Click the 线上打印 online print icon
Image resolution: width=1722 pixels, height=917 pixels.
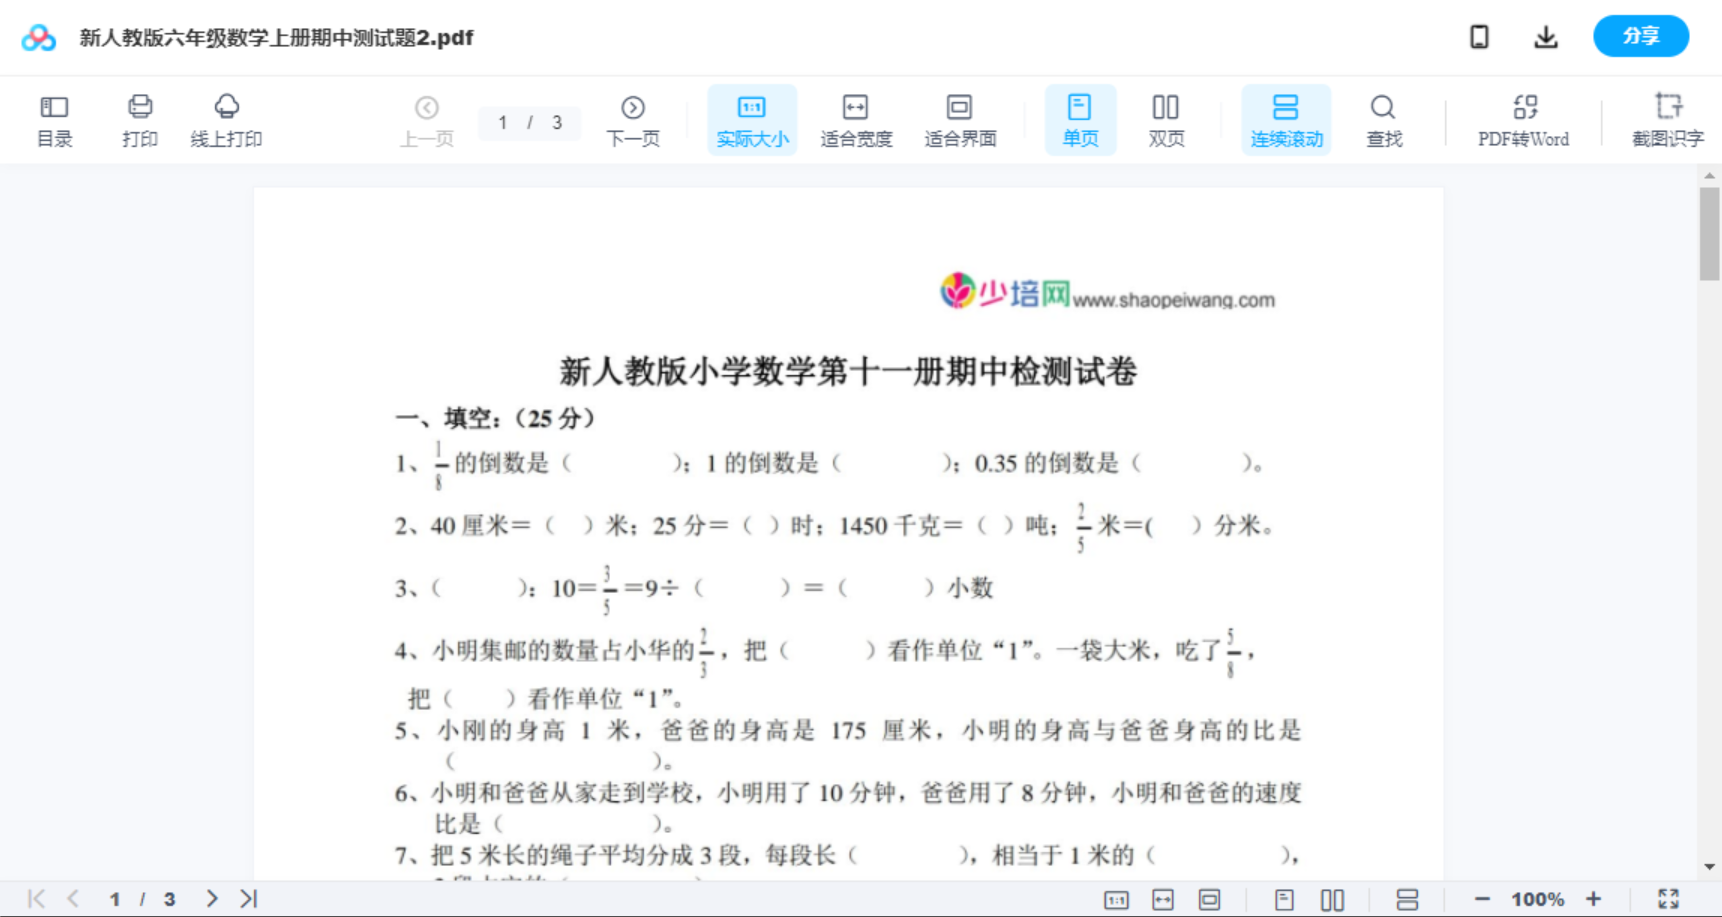click(x=227, y=118)
